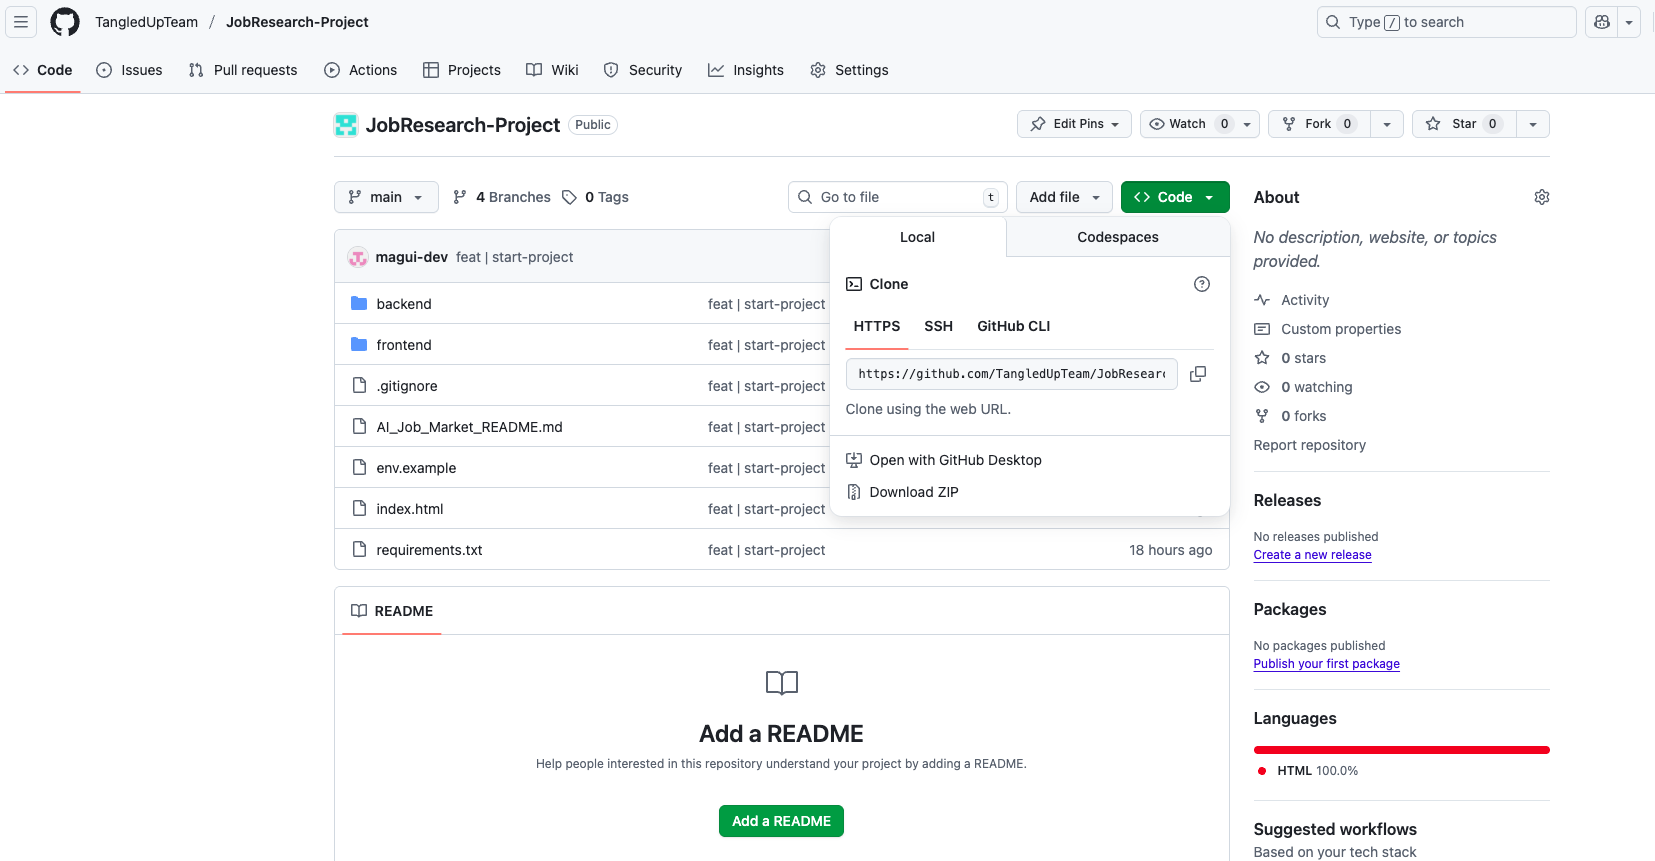This screenshot has width=1655, height=861.
Task: View the 0 Tags link
Action: [x=596, y=197]
